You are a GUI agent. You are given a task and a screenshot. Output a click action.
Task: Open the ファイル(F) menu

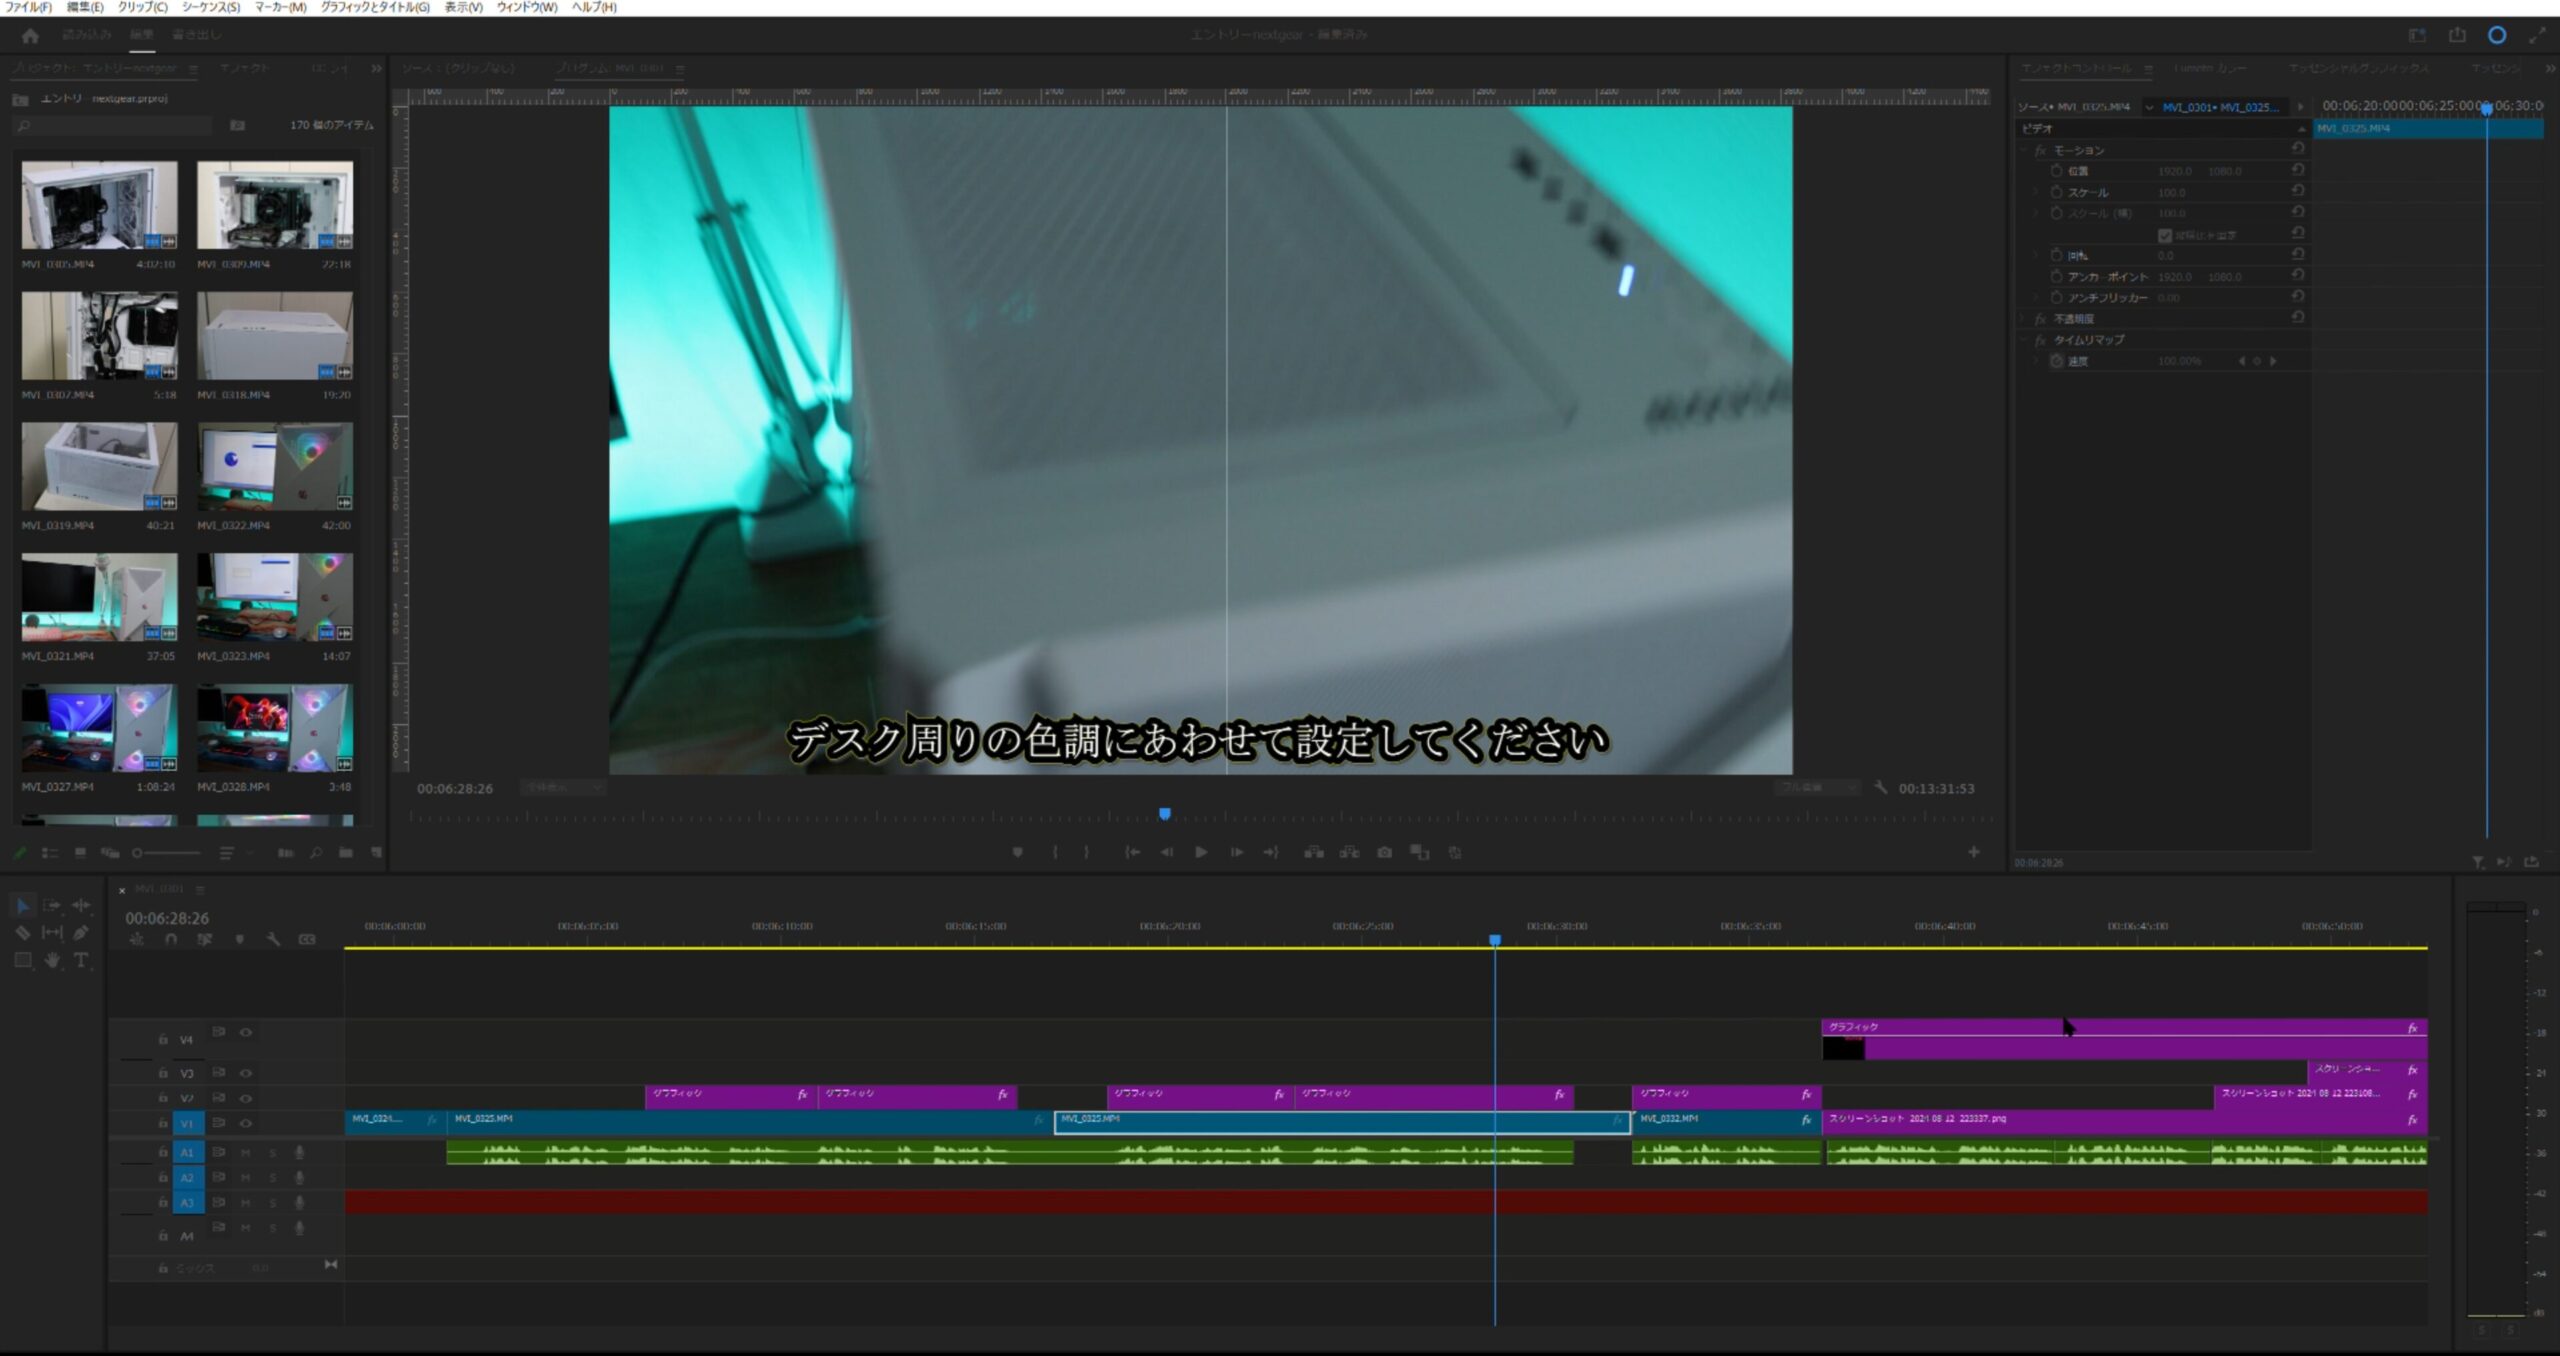28,7
